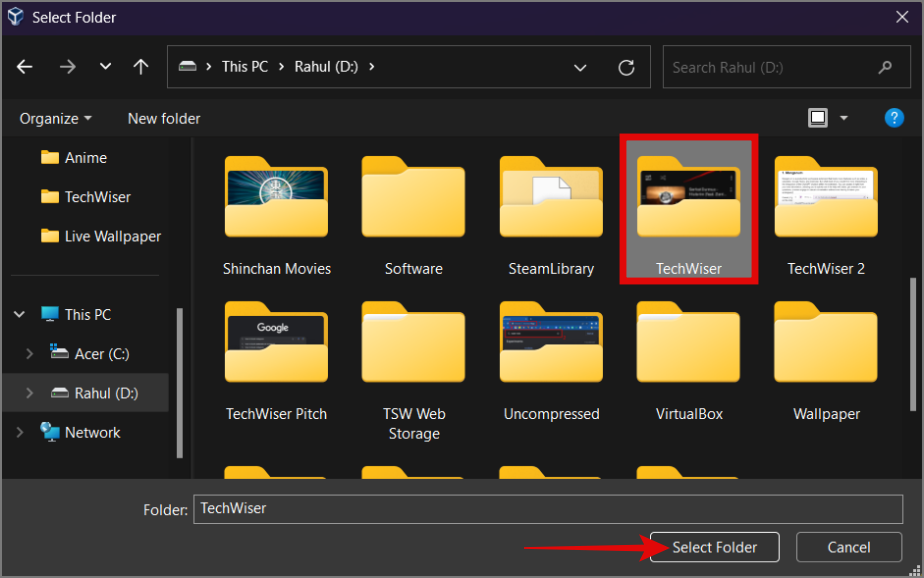The height and width of the screenshot is (578, 924).
Task: Refresh the Rahul (D:) folder view
Action: [x=626, y=68]
